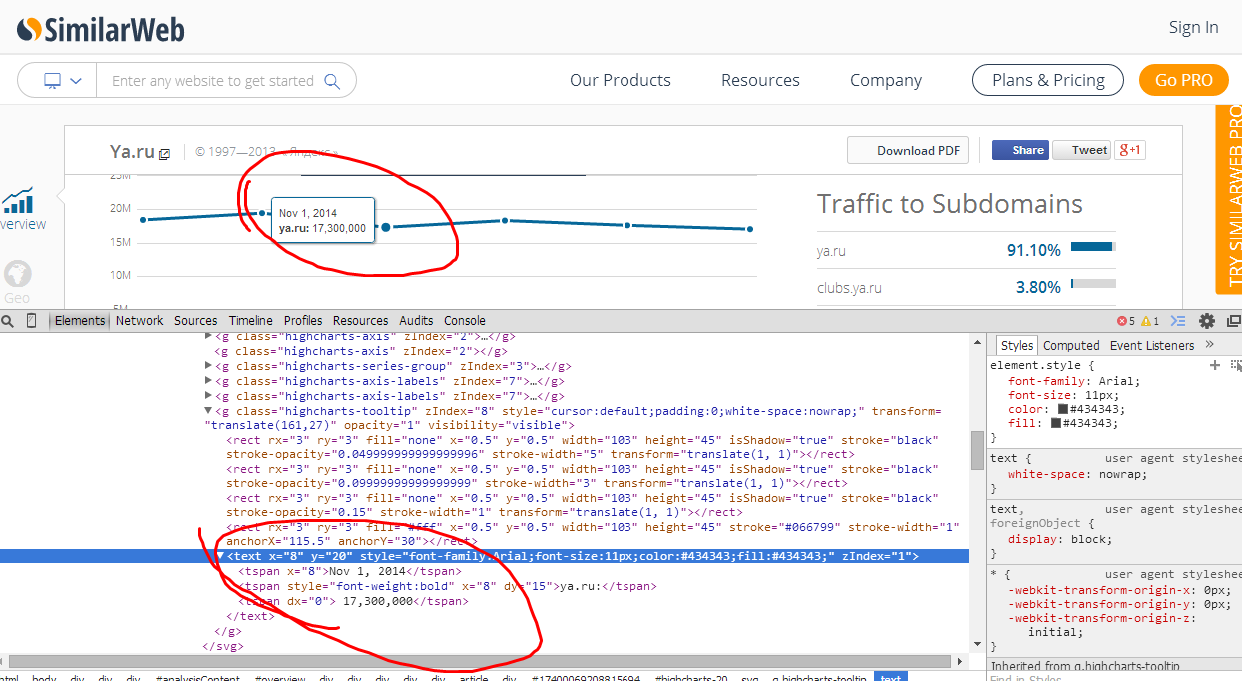Select the highlighted text breadcrumb

coord(890,678)
